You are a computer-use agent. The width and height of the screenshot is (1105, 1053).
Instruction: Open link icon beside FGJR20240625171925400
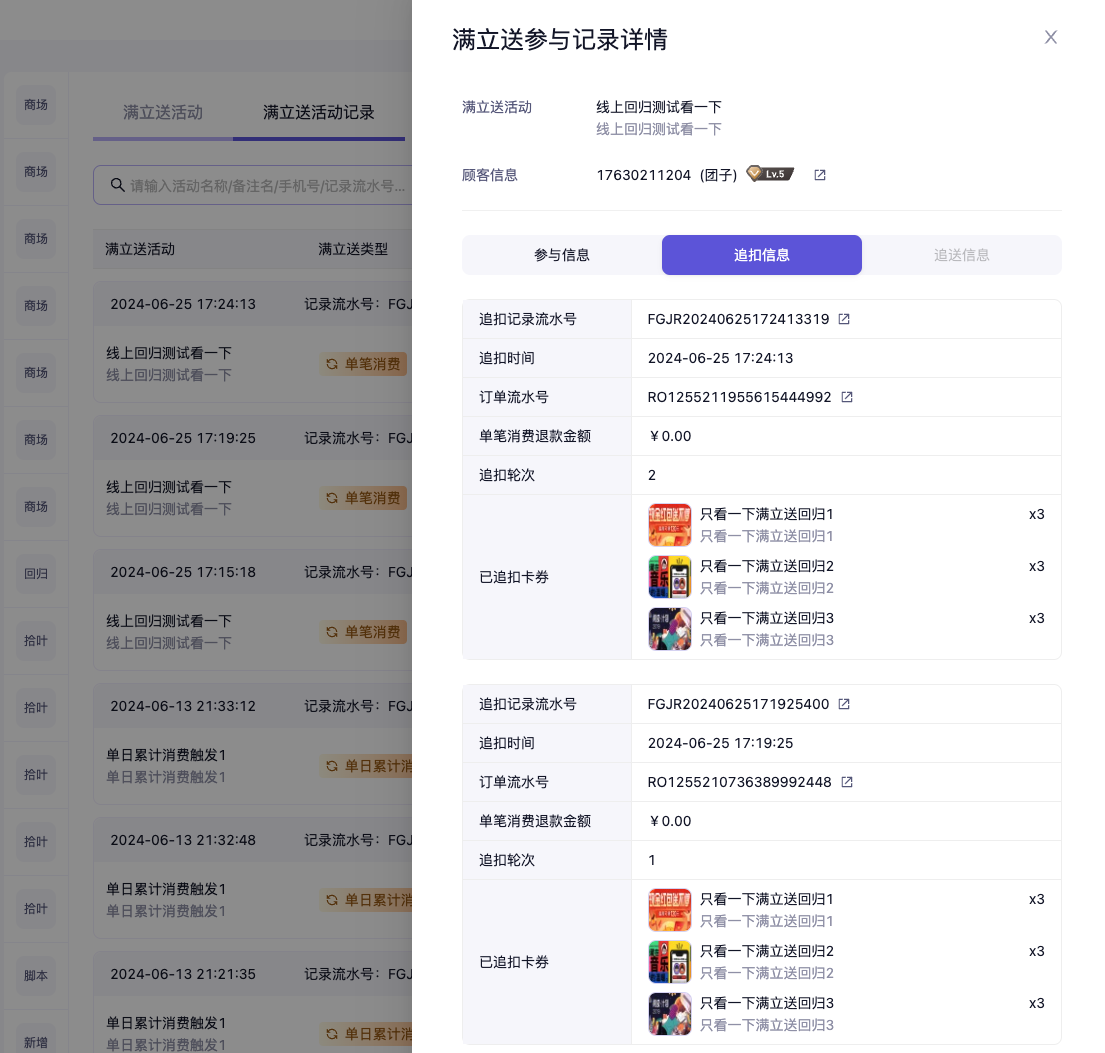844,704
